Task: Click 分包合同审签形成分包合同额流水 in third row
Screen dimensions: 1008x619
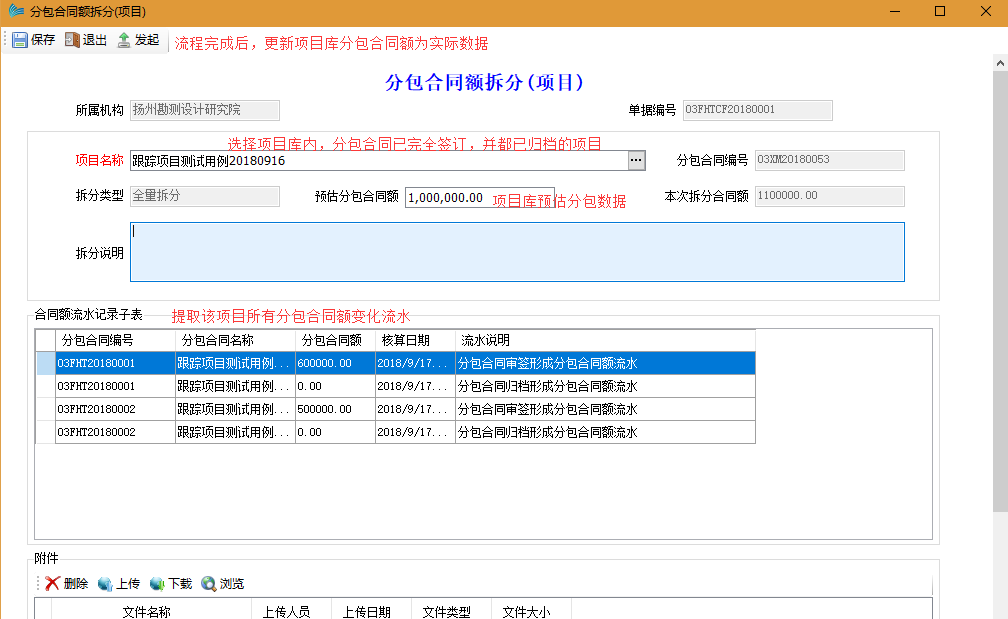Action: (547, 409)
